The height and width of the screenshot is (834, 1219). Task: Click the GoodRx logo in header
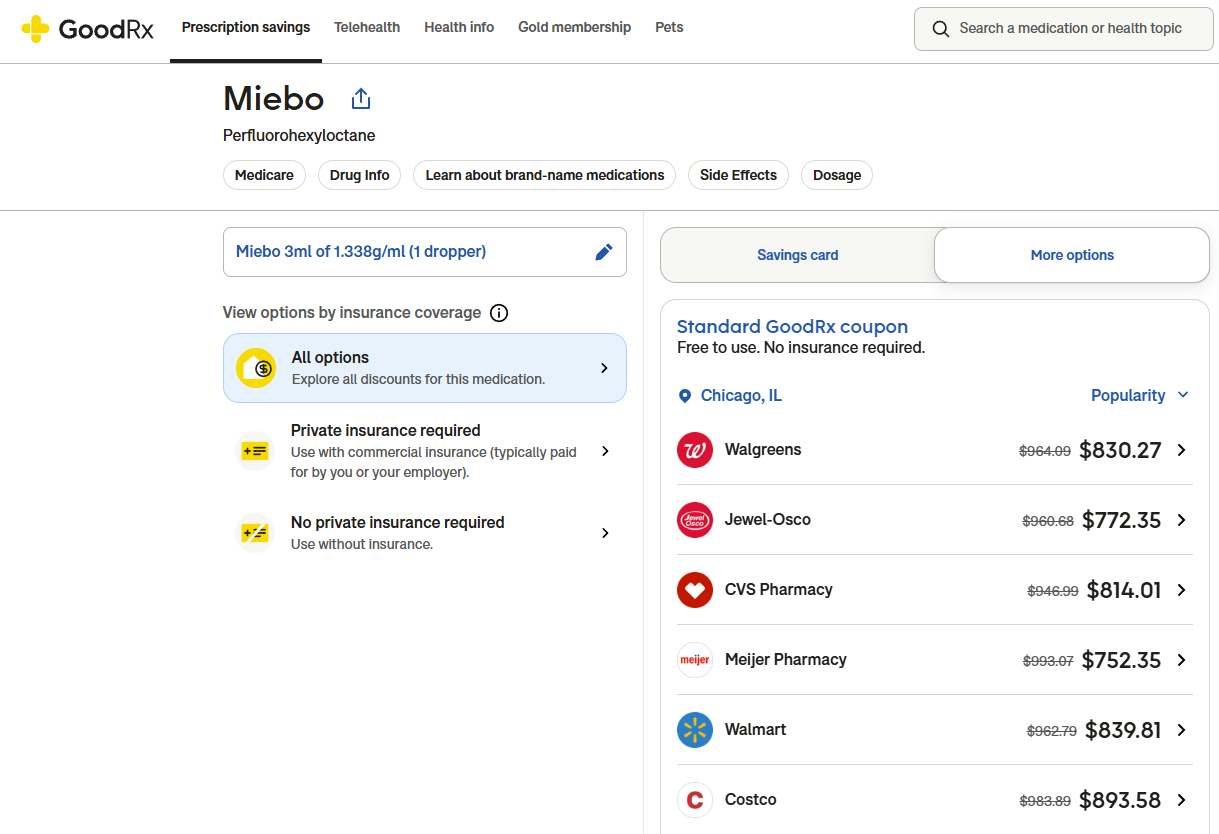pos(88,29)
